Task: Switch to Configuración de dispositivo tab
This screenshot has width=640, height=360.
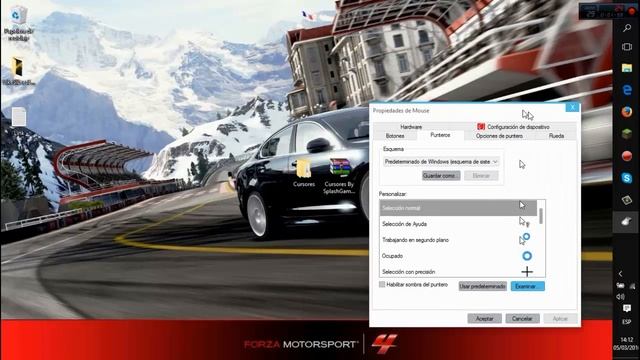Action: [514, 127]
